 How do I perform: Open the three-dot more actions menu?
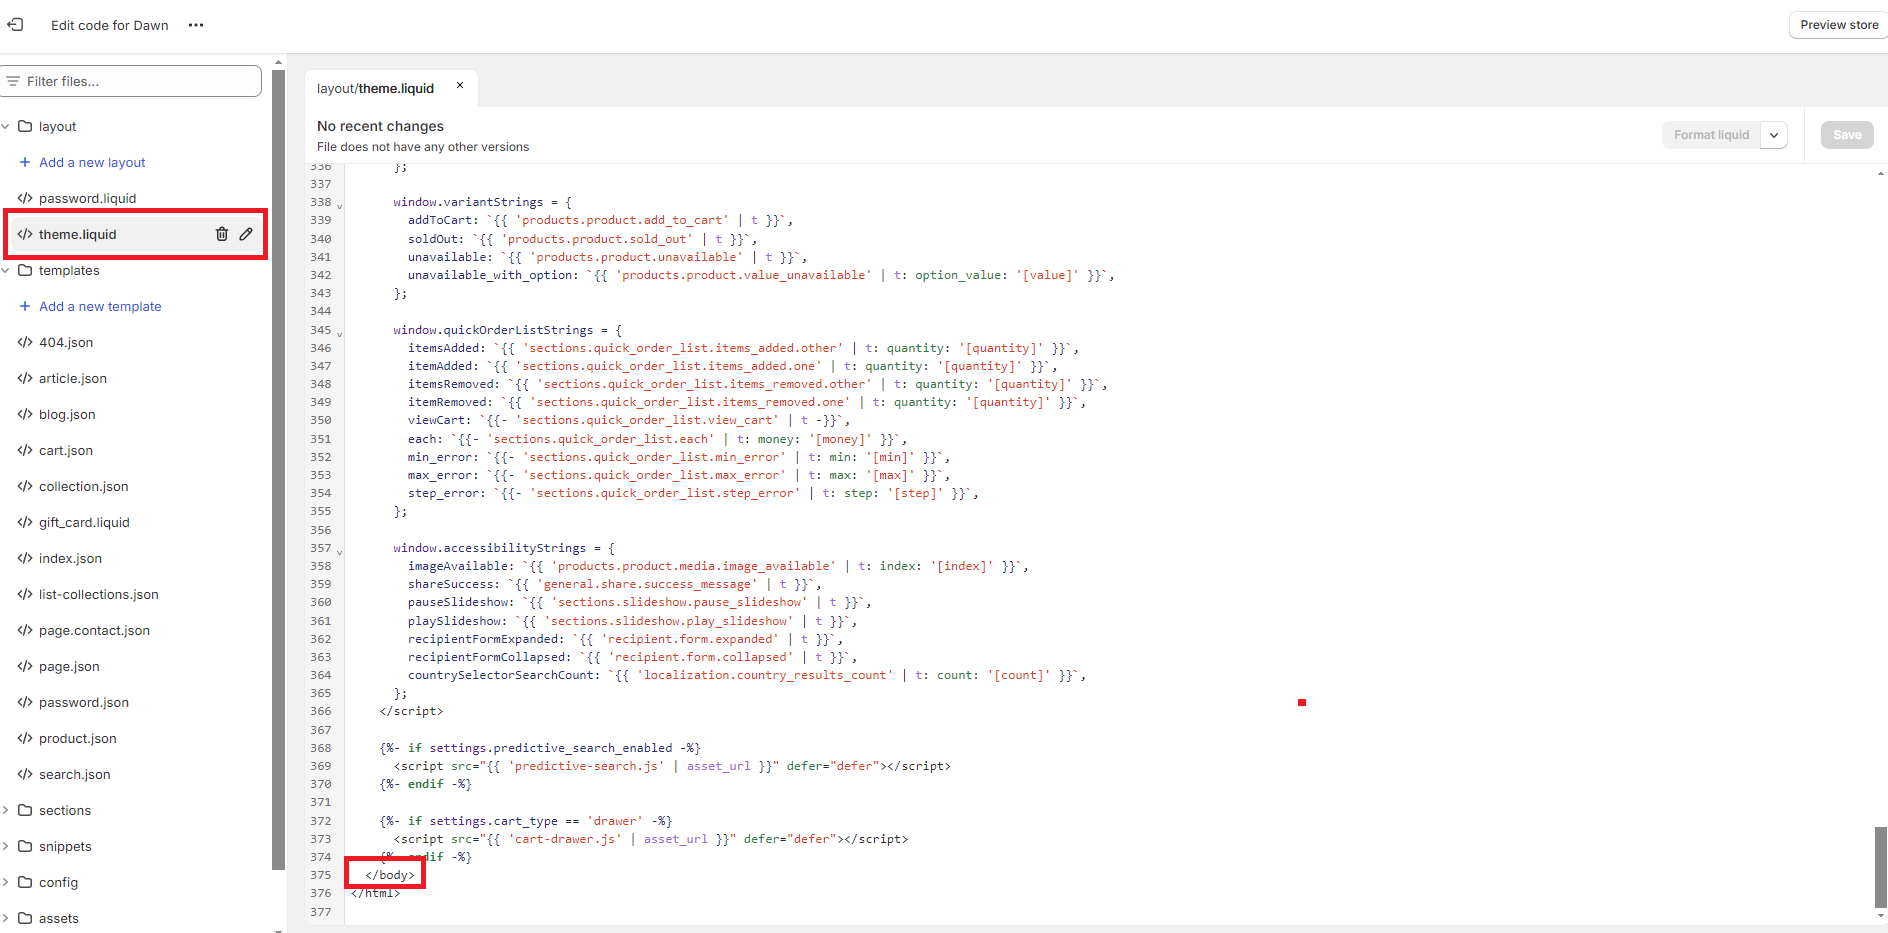click(196, 25)
